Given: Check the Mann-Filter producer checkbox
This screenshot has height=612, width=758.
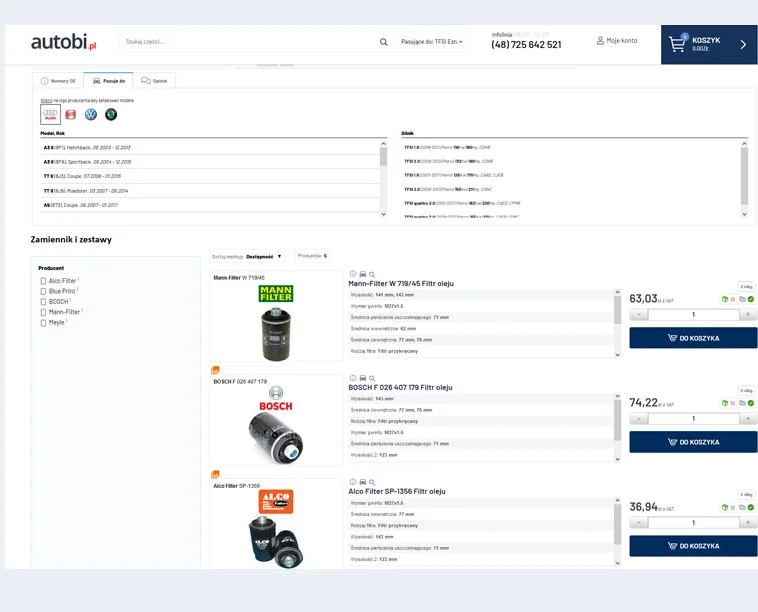Looking at the screenshot, I should pos(44,312).
